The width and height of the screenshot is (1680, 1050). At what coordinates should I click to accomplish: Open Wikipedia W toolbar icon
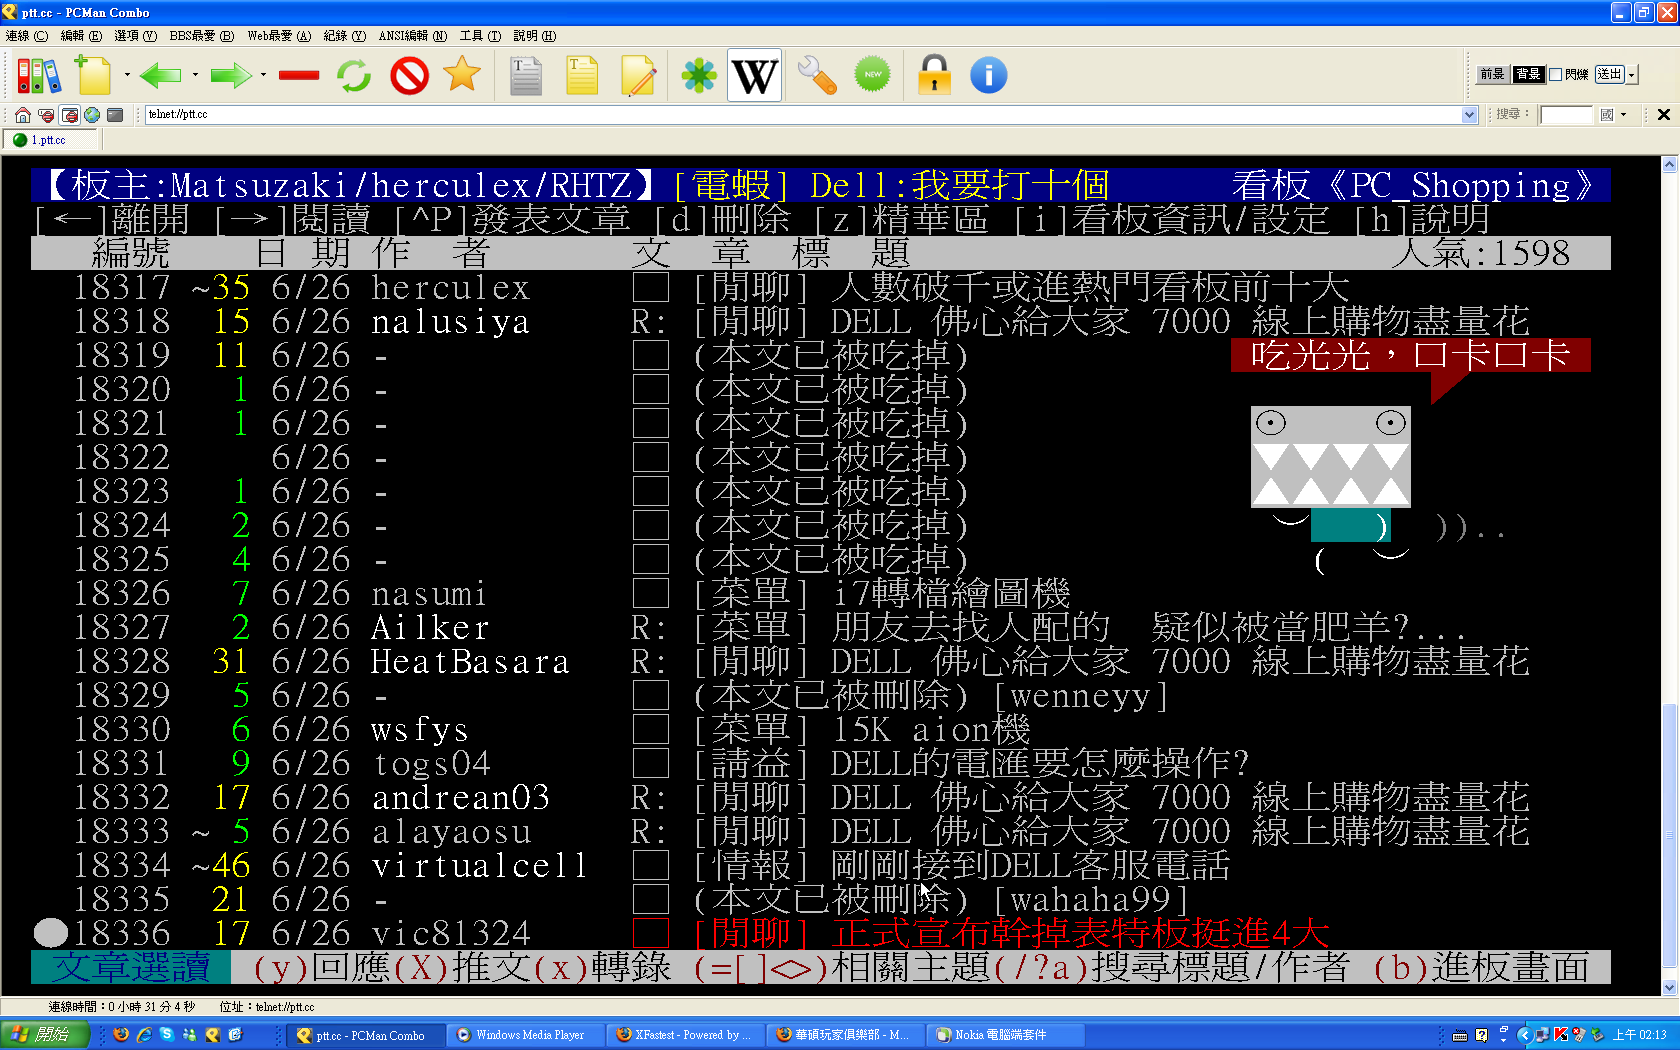tap(754, 76)
